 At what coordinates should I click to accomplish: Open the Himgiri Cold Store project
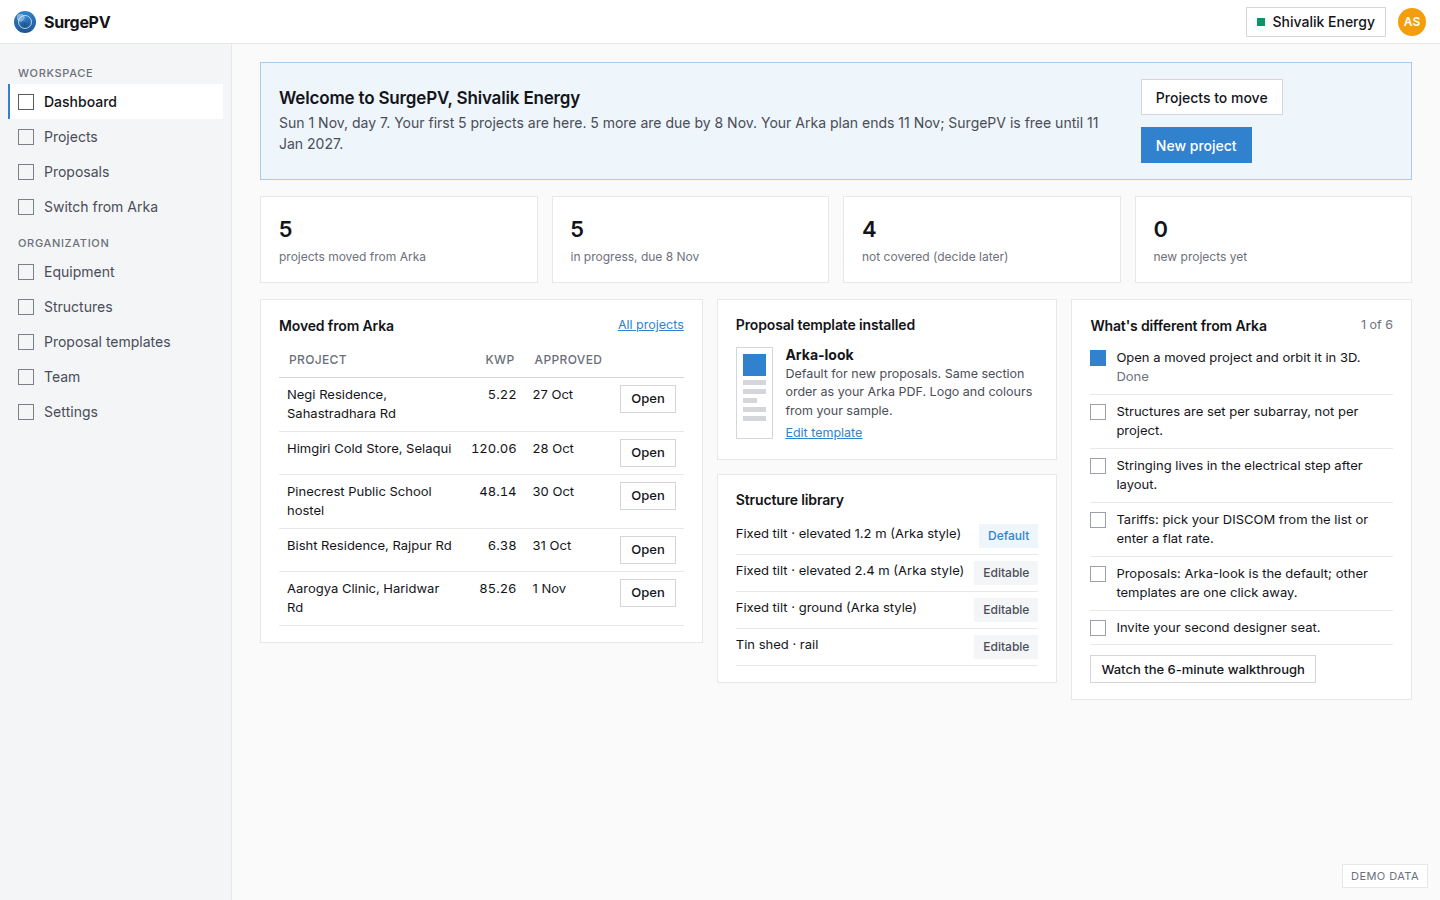click(x=648, y=453)
